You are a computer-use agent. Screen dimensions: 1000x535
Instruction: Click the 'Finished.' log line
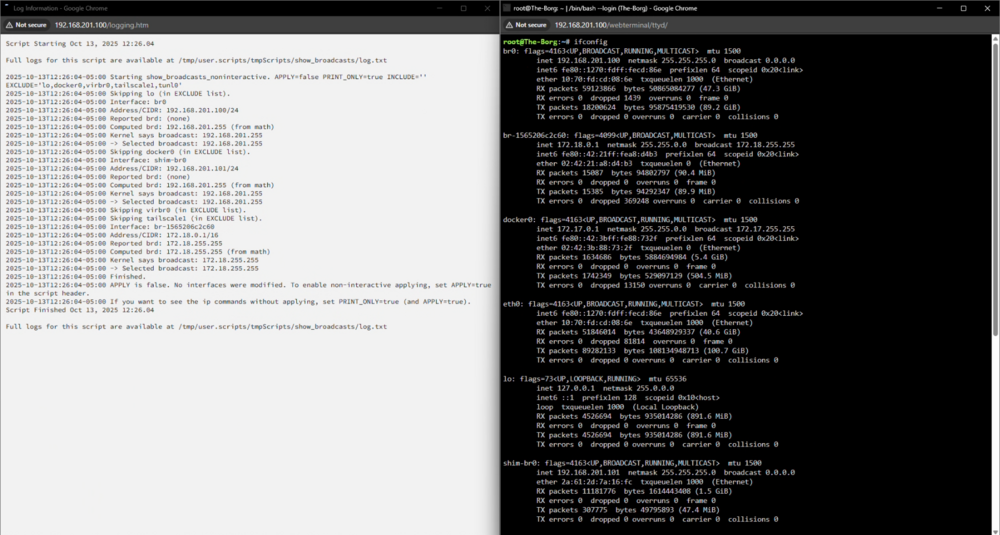(x=76, y=277)
